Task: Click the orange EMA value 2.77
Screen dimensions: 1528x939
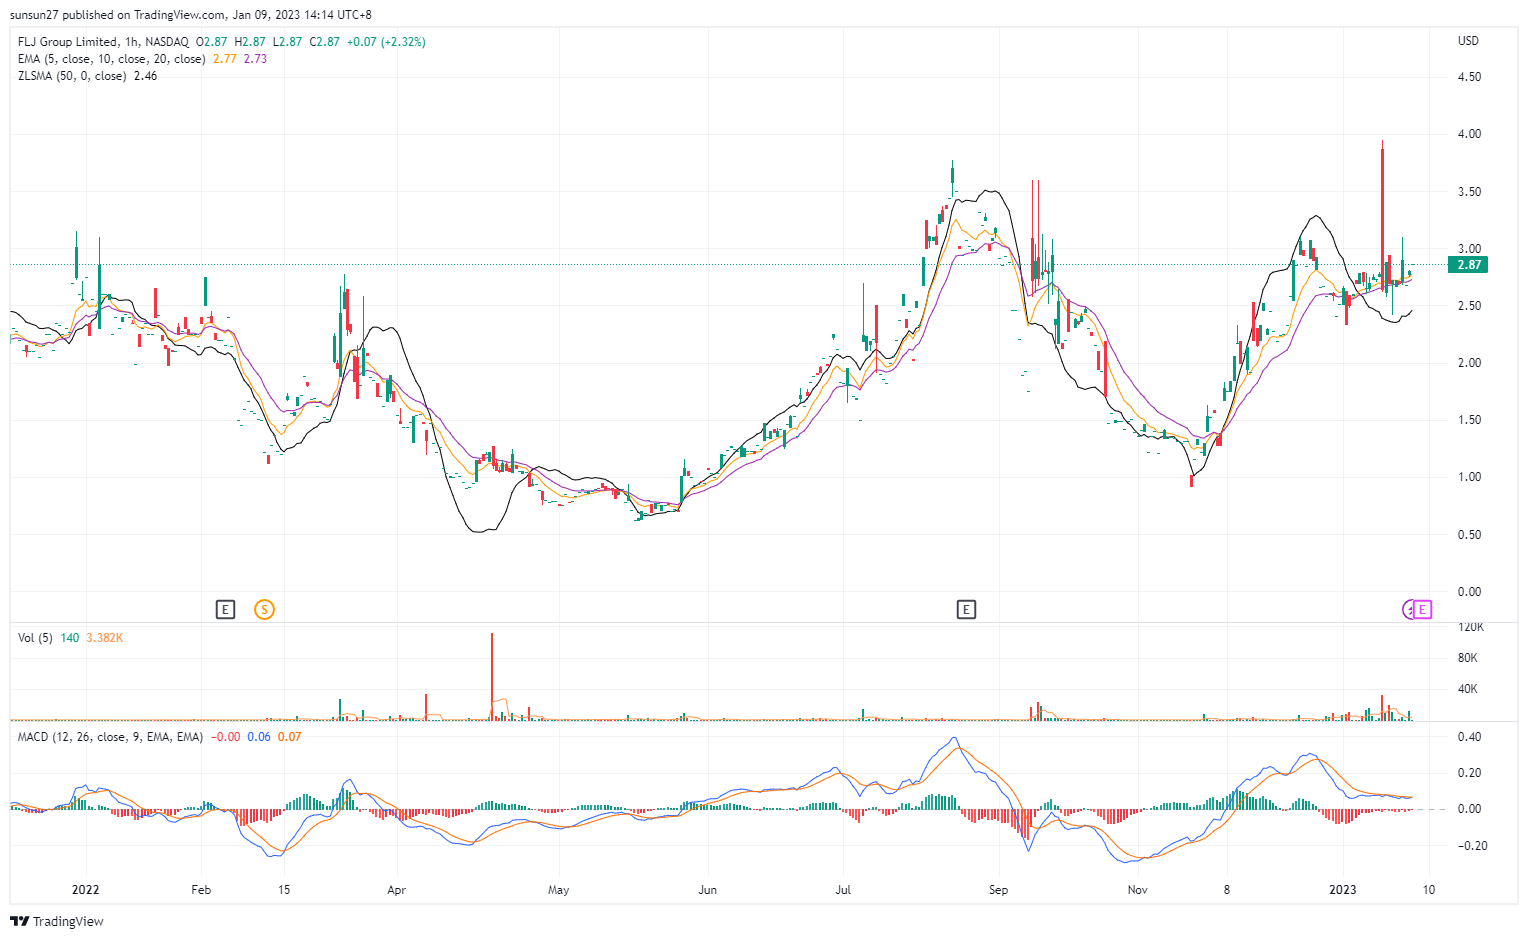Action: coord(225,59)
